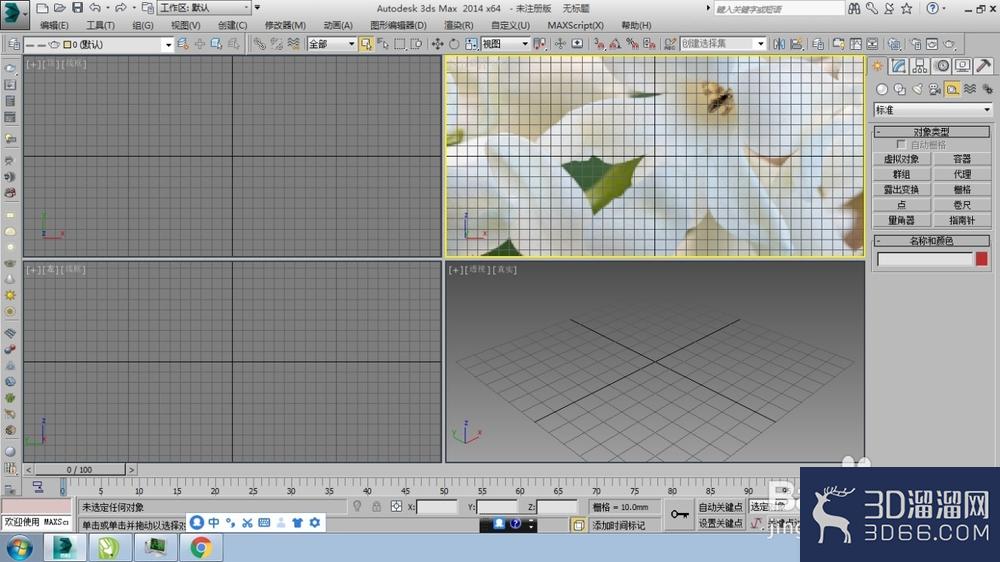Viewport: 1000px width, 562px height.
Task: Open the 渲染(R) menu
Action: [459, 26]
